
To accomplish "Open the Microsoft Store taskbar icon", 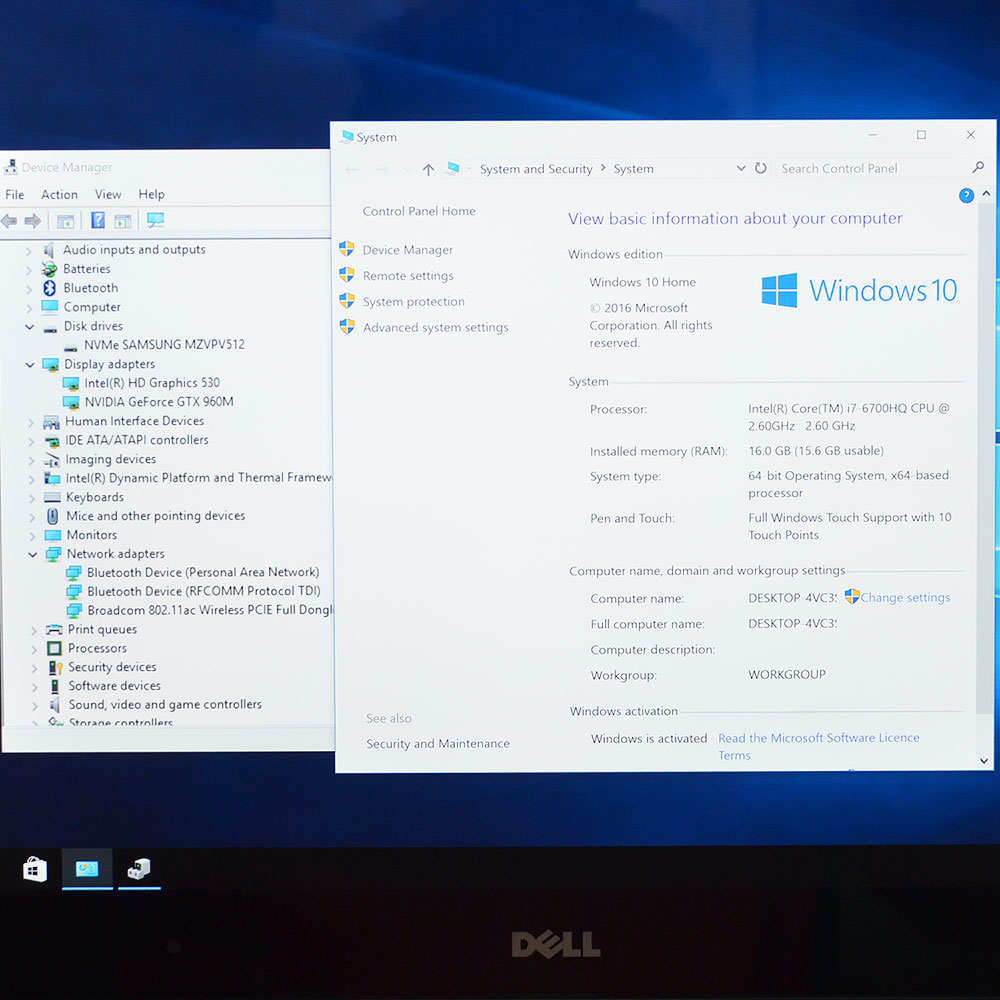I will (35, 869).
